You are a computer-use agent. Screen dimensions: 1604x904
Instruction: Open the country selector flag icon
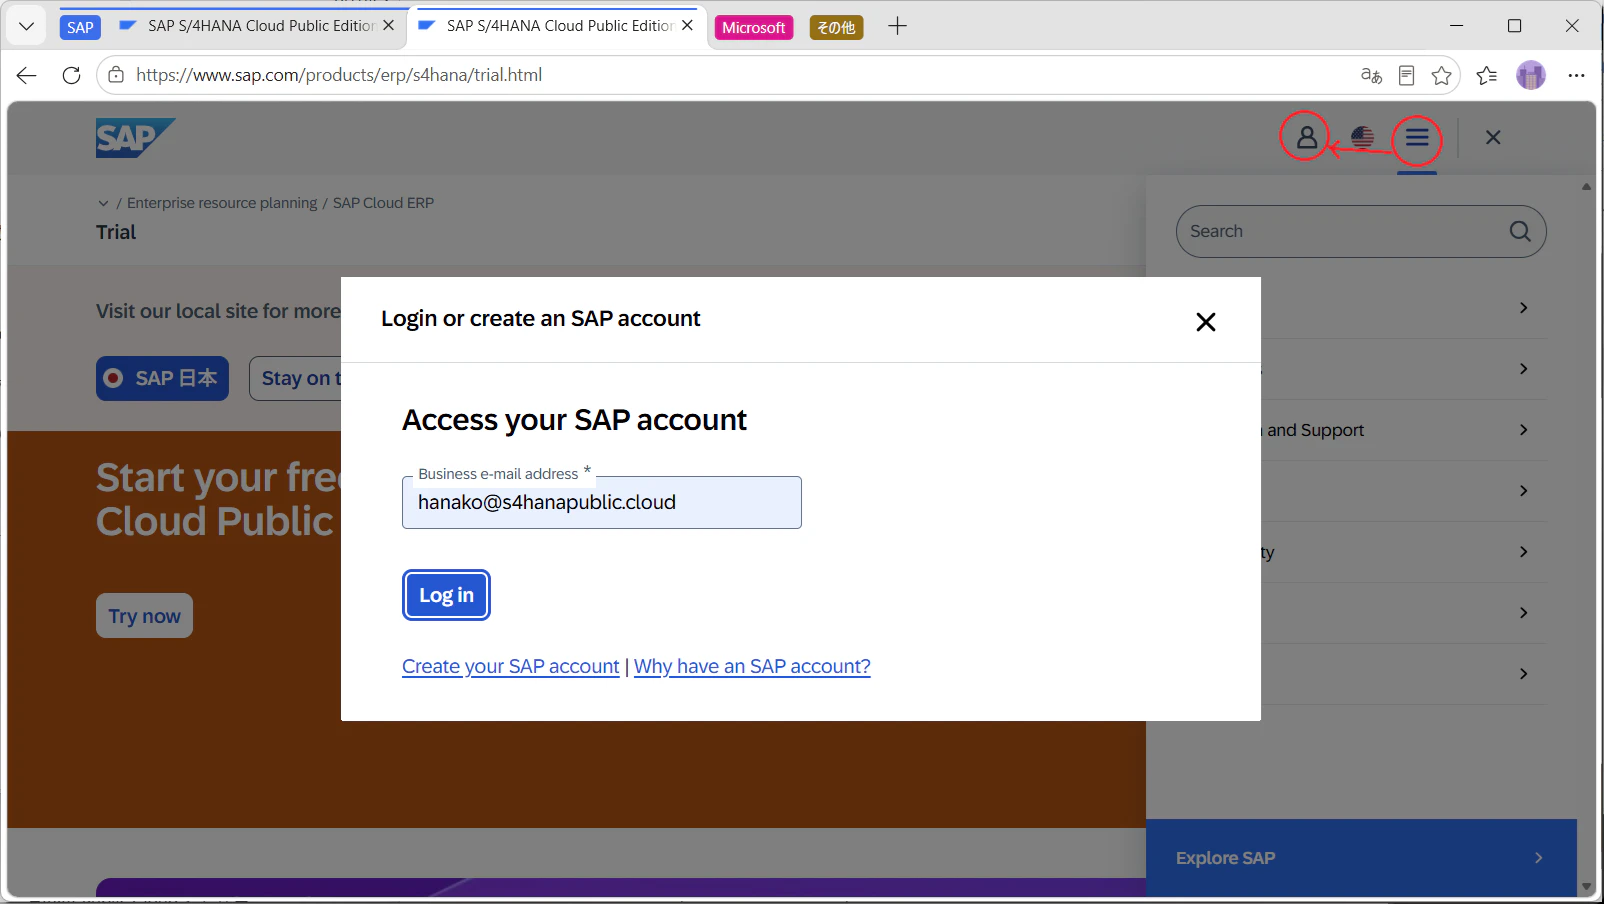click(1362, 137)
